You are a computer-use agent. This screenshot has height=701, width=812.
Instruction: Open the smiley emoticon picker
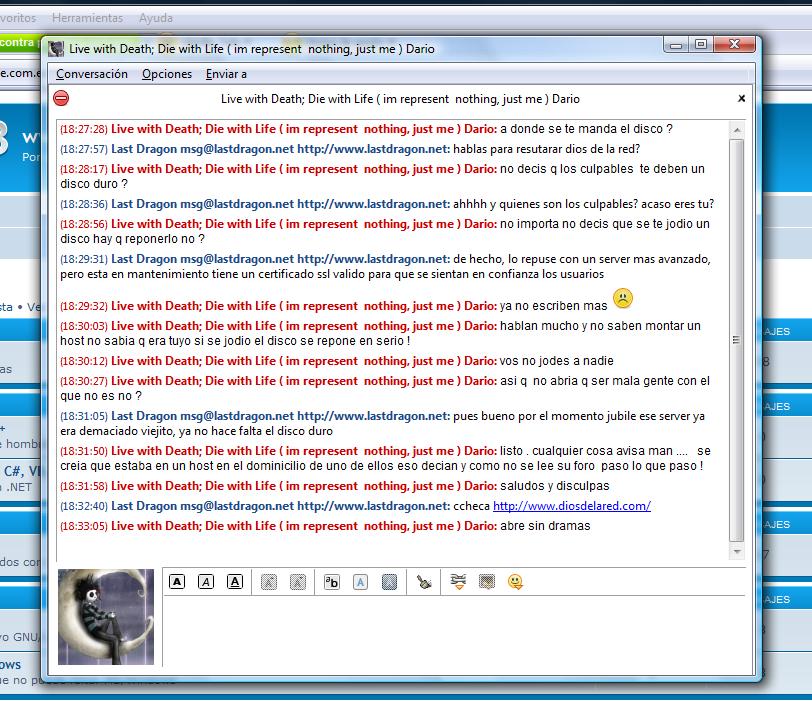516,581
